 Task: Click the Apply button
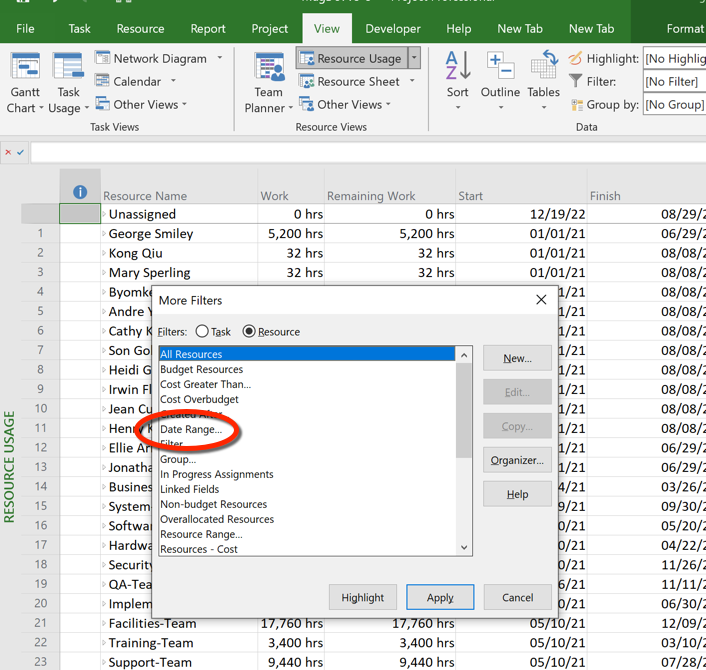pyautogui.click(x=440, y=597)
